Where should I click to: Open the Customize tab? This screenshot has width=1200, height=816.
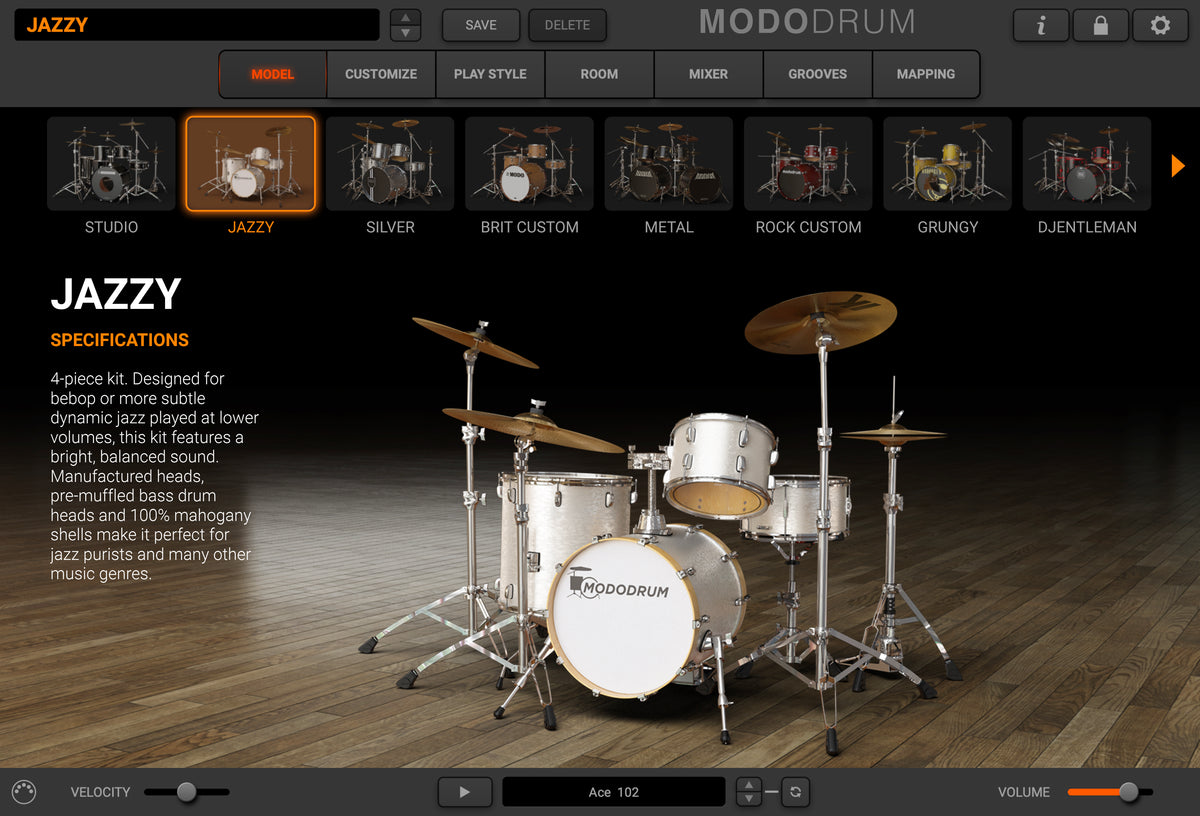tap(381, 74)
